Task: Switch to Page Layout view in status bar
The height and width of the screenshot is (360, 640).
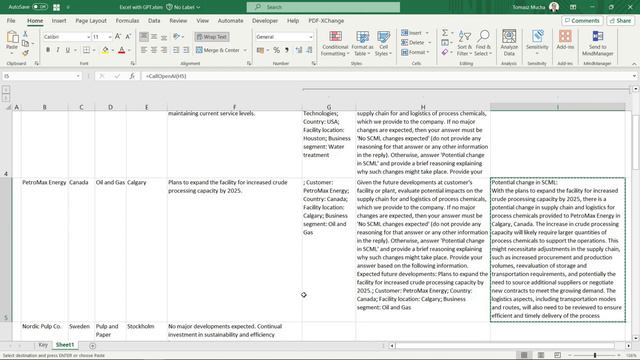Action: 541,355
